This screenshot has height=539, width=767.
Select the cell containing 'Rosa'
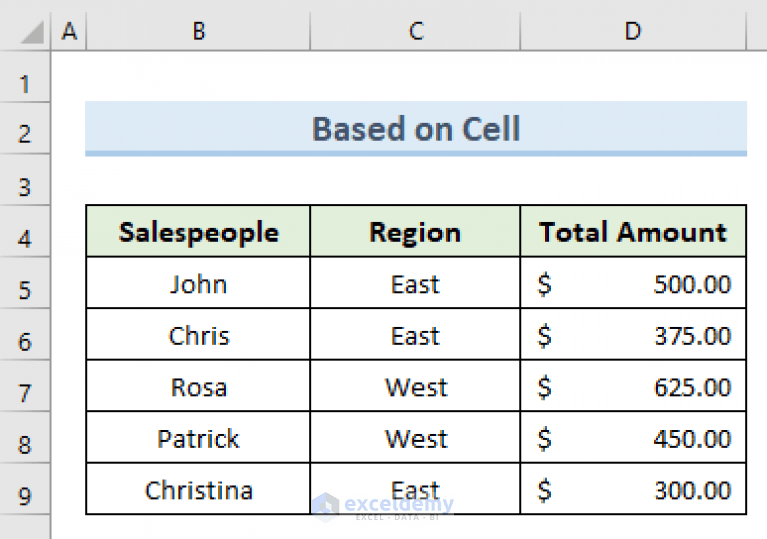pyautogui.click(x=198, y=386)
